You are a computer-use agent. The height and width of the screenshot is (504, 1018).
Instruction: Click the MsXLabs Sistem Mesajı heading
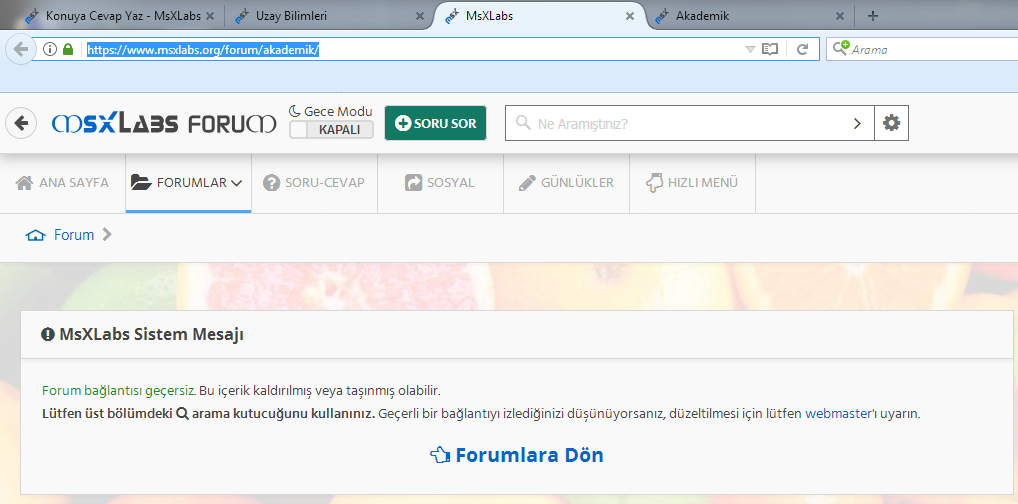pos(143,334)
